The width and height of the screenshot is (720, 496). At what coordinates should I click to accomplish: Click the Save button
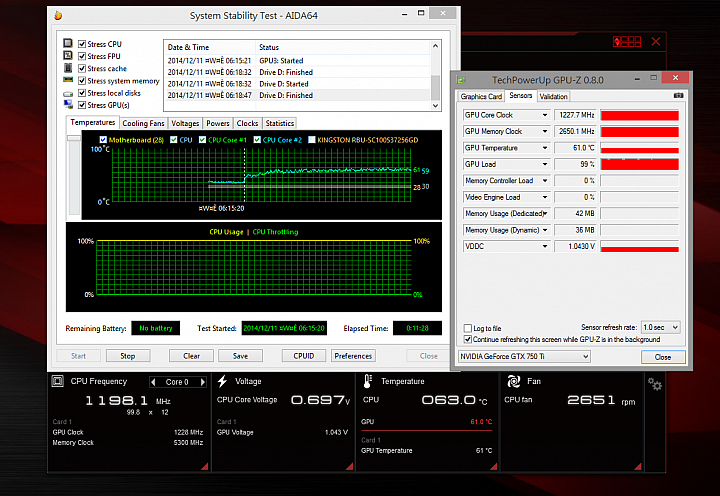[x=240, y=356]
